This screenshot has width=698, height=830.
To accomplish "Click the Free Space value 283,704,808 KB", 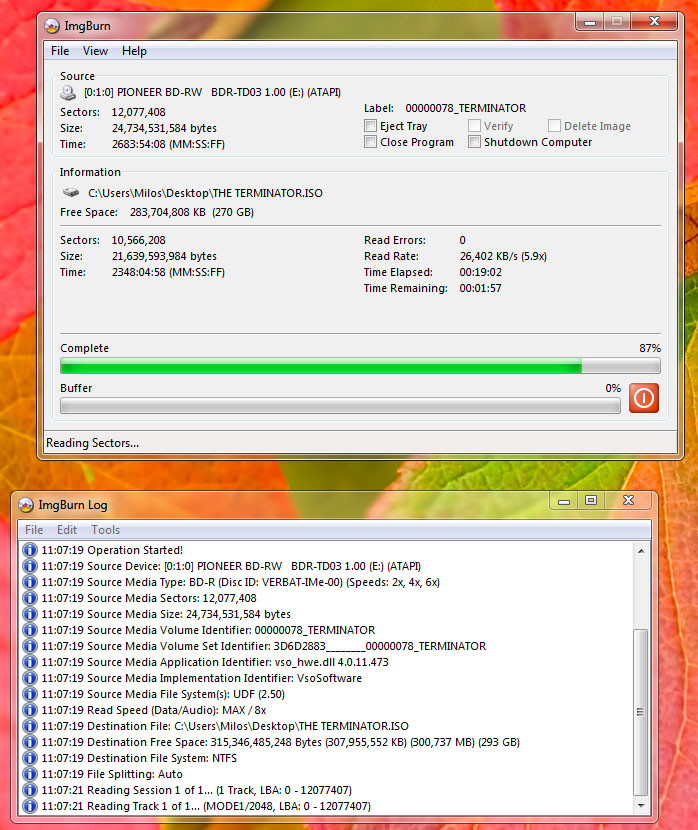I will (192, 212).
